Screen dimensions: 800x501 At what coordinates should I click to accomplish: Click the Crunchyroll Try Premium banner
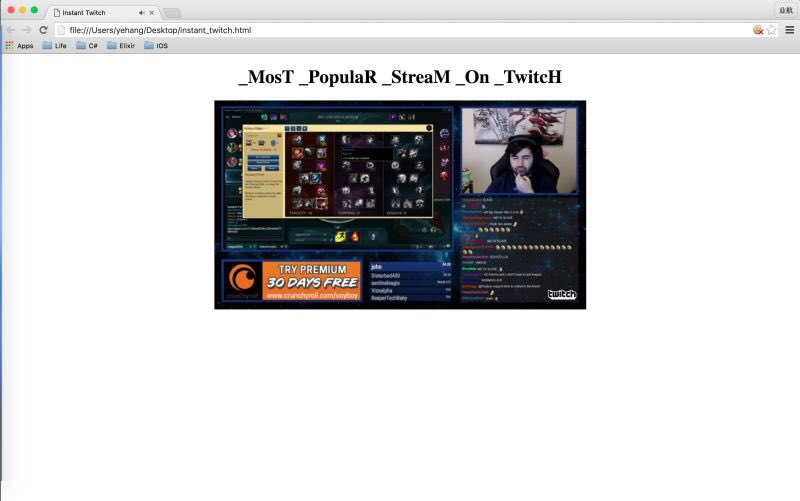pyautogui.click(x=292, y=281)
